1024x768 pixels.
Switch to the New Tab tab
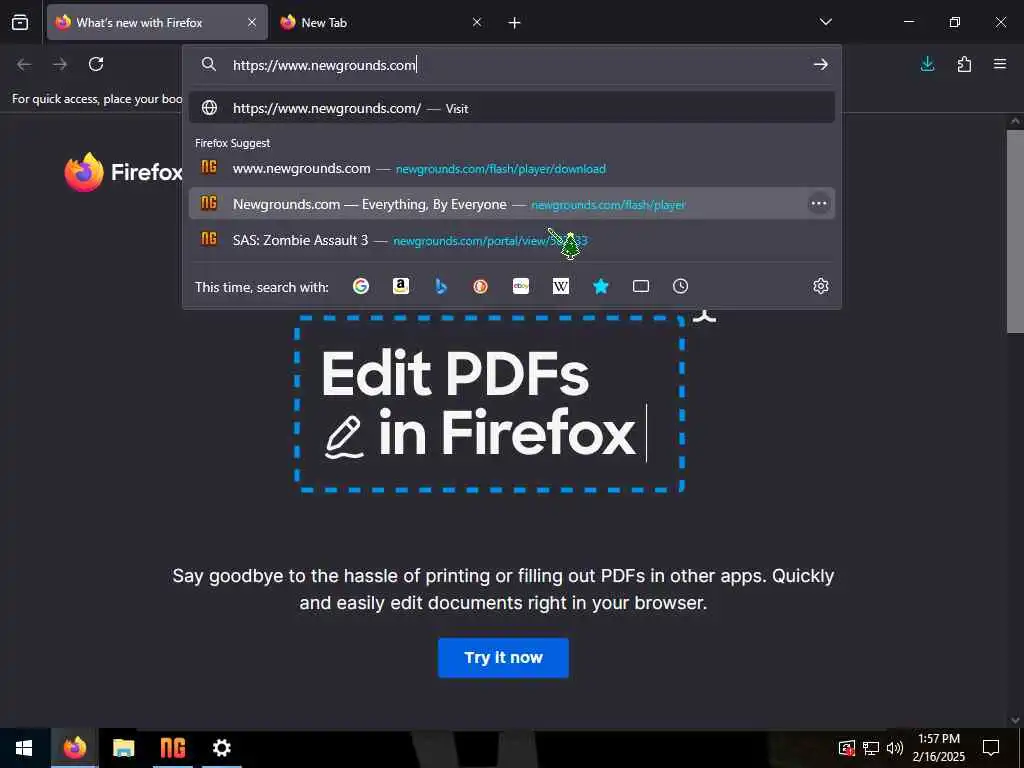(381, 22)
